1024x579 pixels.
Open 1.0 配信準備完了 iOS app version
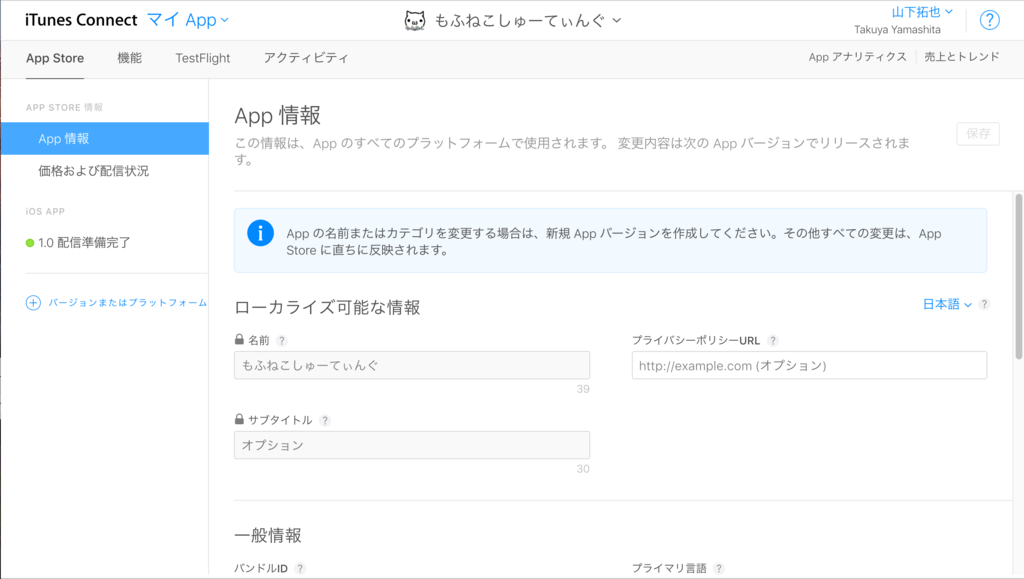[x=84, y=243]
